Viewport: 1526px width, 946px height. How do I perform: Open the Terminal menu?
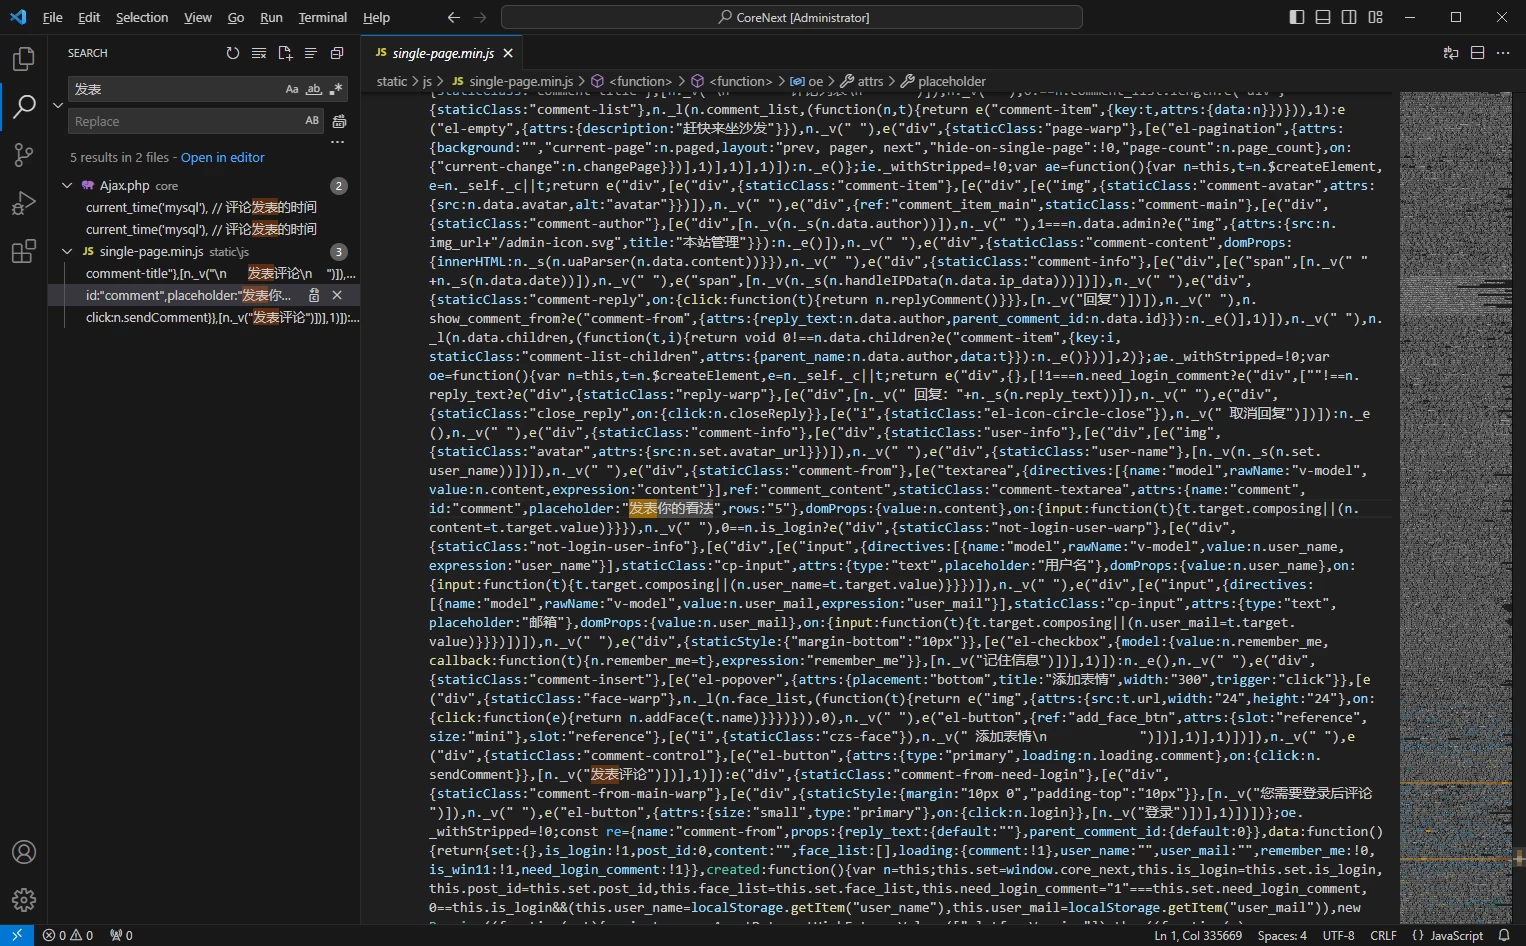322,17
